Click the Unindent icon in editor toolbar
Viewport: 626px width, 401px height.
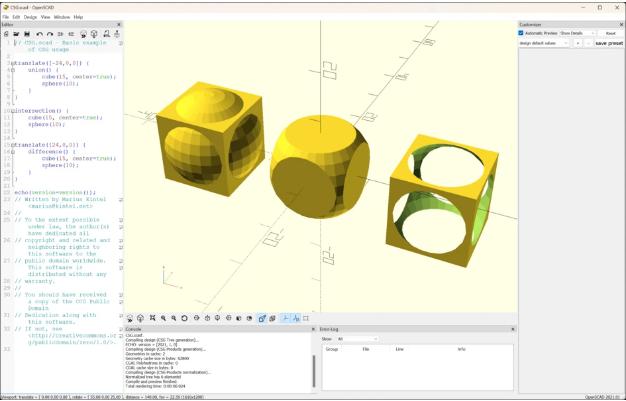pos(61,34)
